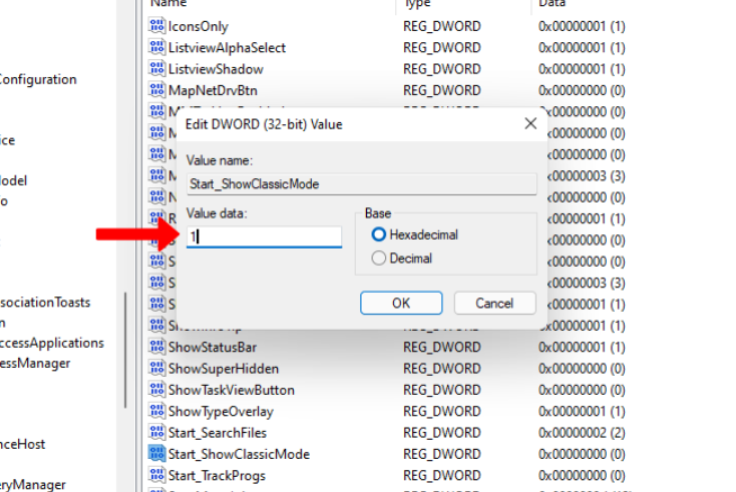Click the data value of MapNetDrvBtn
The height and width of the screenshot is (492, 736).
(582, 90)
